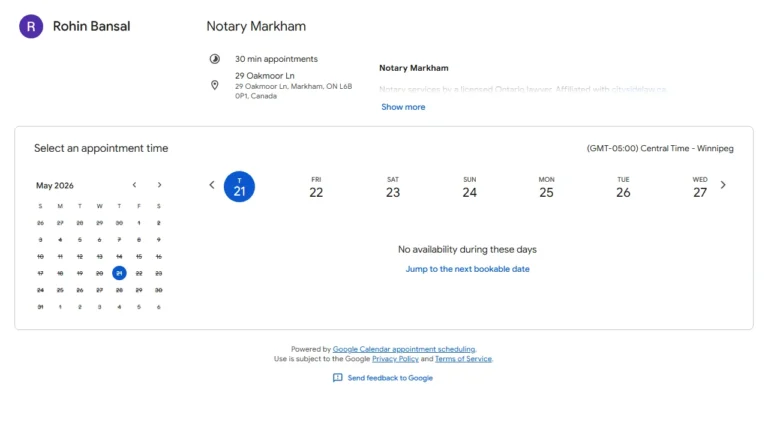Click the 29 Oakmoor Ln address heading
The image size is (768, 432).
(x=264, y=76)
